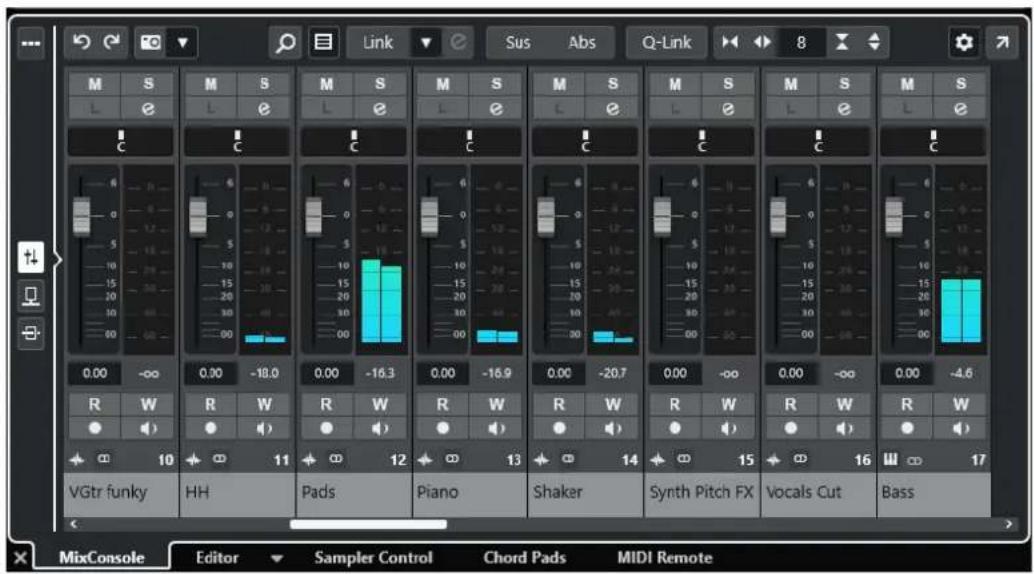The height and width of the screenshot is (574, 1034).
Task: Toggle monitor speaker on Piano channel
Action: click(x=496, y=428)
